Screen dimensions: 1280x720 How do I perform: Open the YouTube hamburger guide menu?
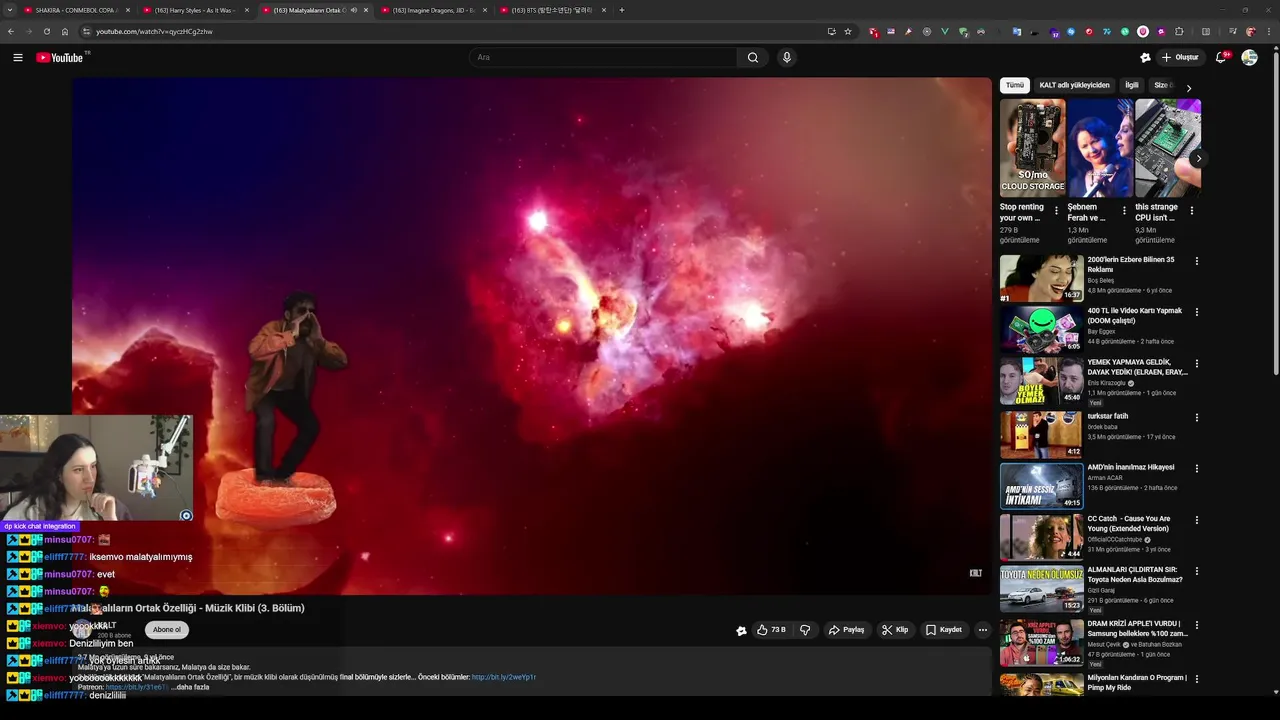pyautogui.click(x=17, y=57)
